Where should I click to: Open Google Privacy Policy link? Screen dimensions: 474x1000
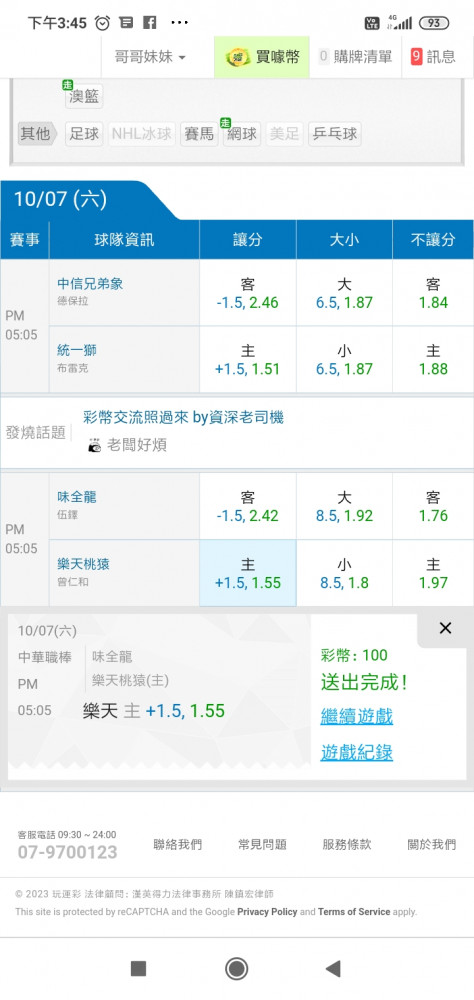267,912
